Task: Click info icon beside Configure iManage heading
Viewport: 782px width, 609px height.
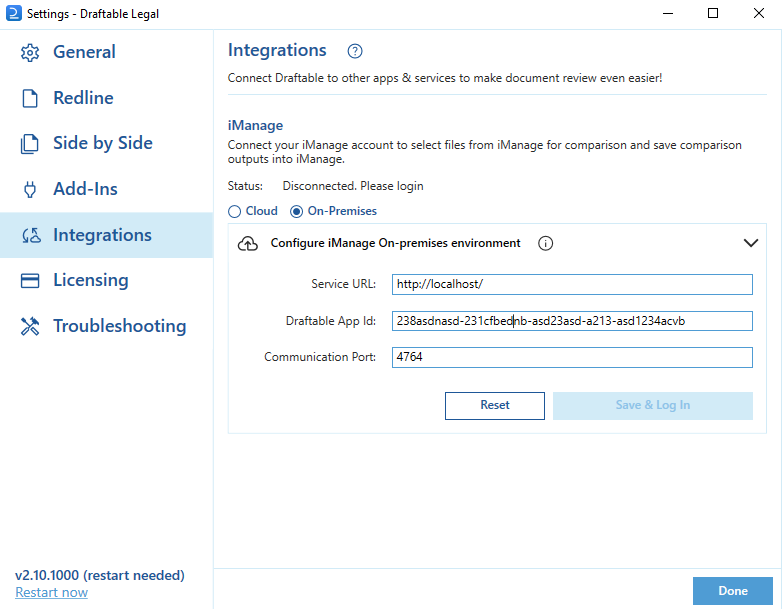Action: [x=545, y=243]
